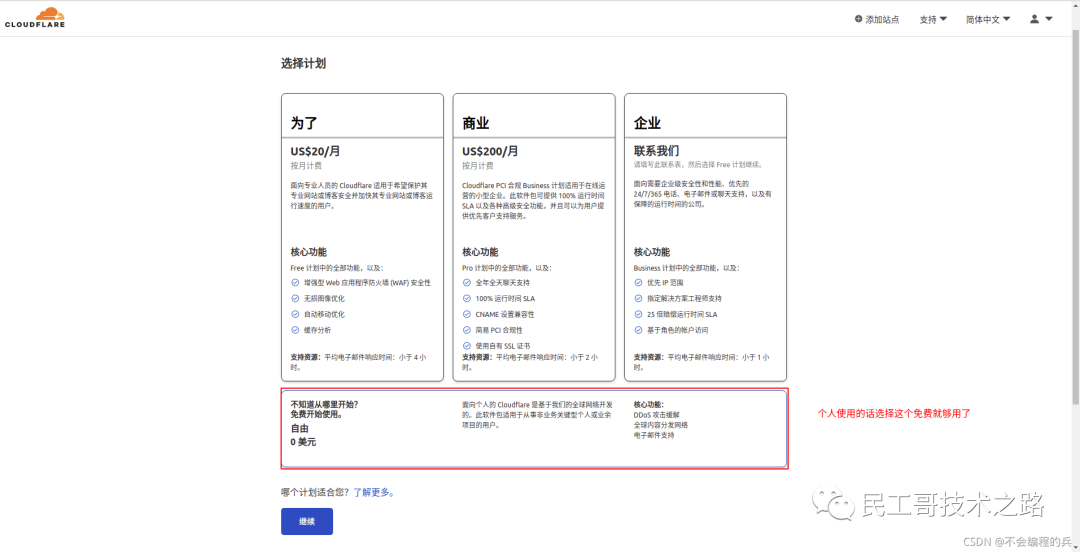Viewport: 1080px width, 552px height.
Task: Expand the 支持 support dropdown
Action: [x=933, y=19]
